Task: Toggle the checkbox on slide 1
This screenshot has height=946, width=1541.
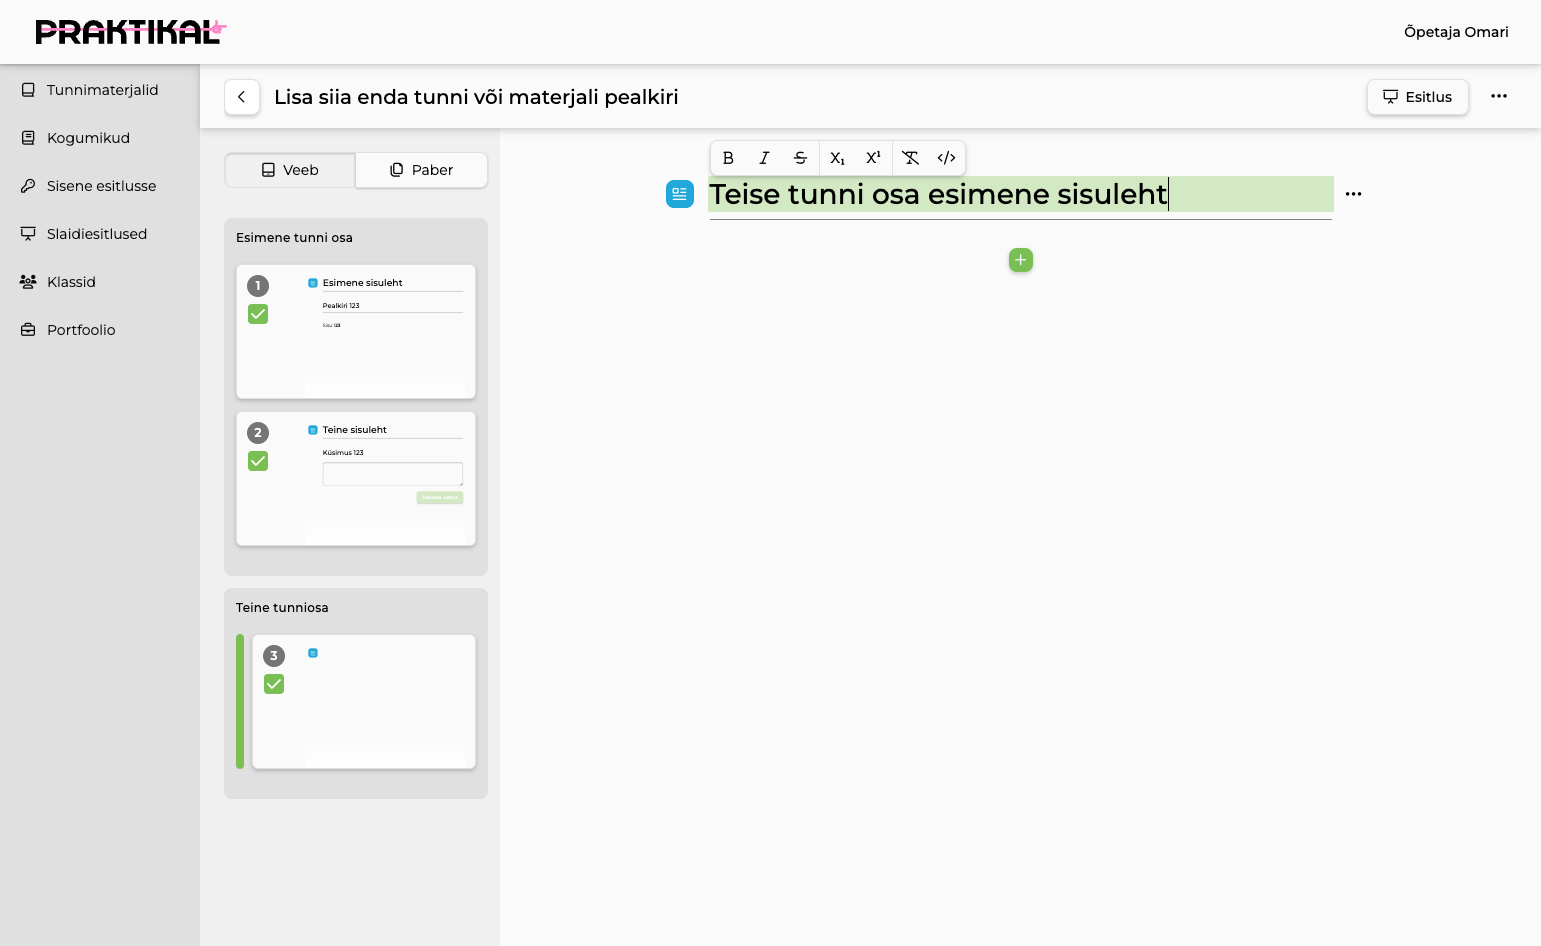Action: coord(258,314)
